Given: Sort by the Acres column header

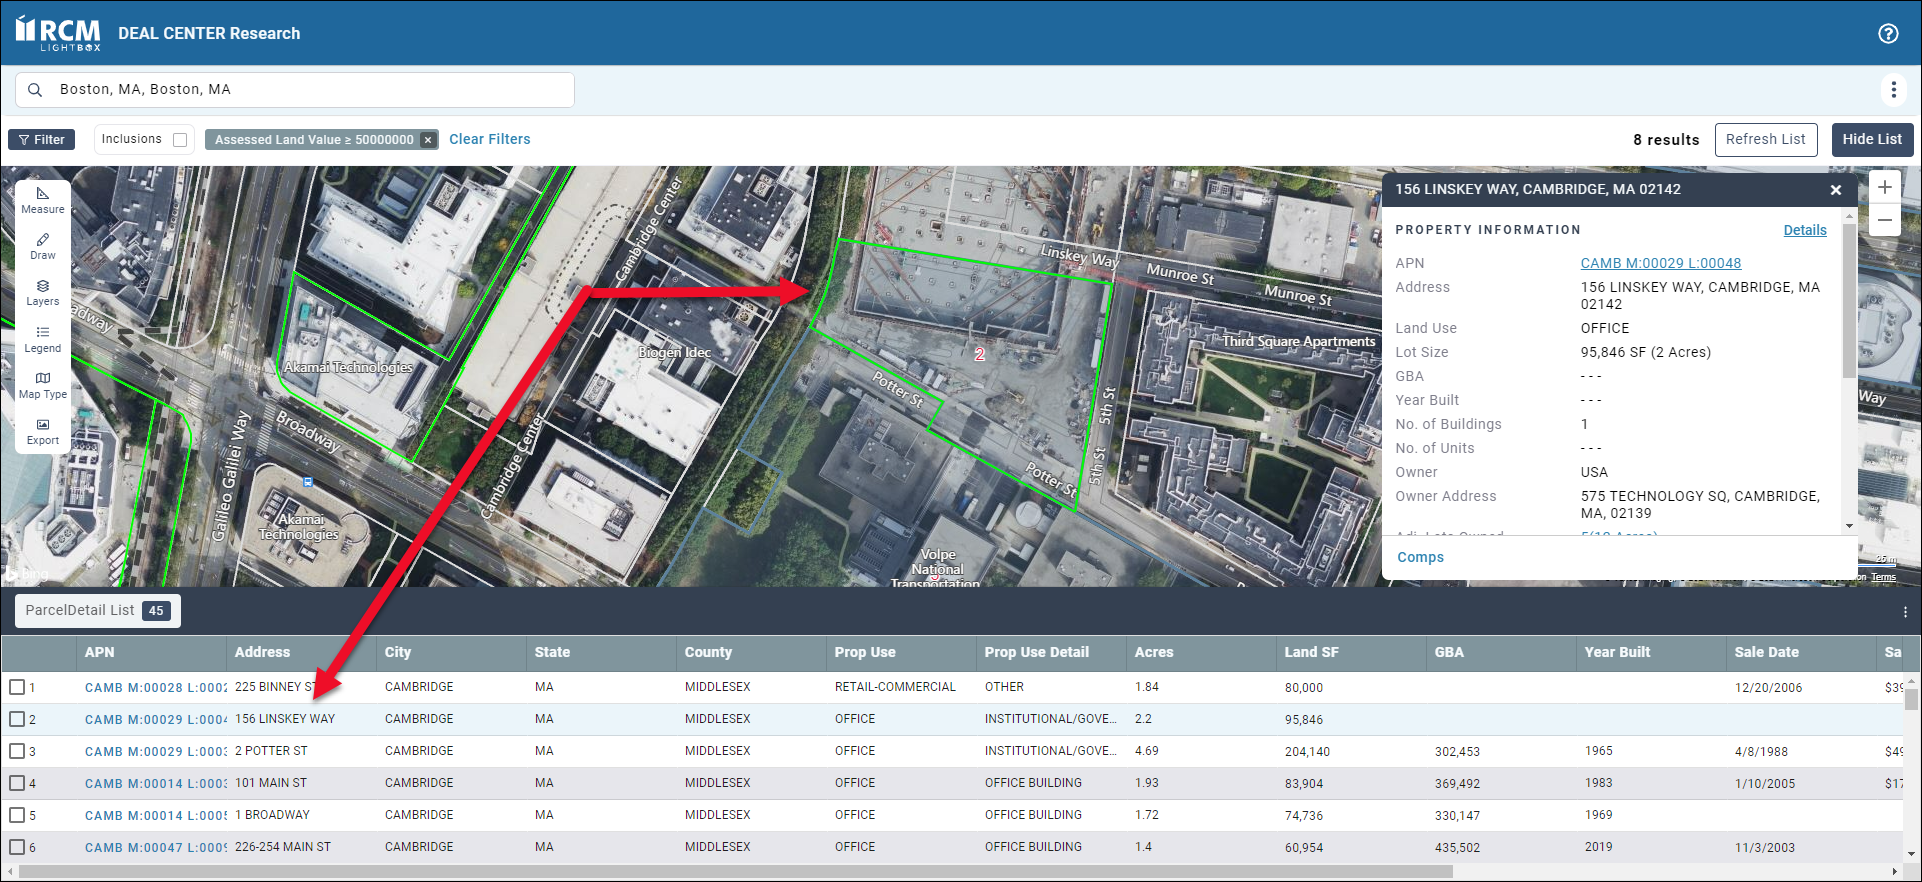Looking at the screenshot, I should pos(1154,652).
